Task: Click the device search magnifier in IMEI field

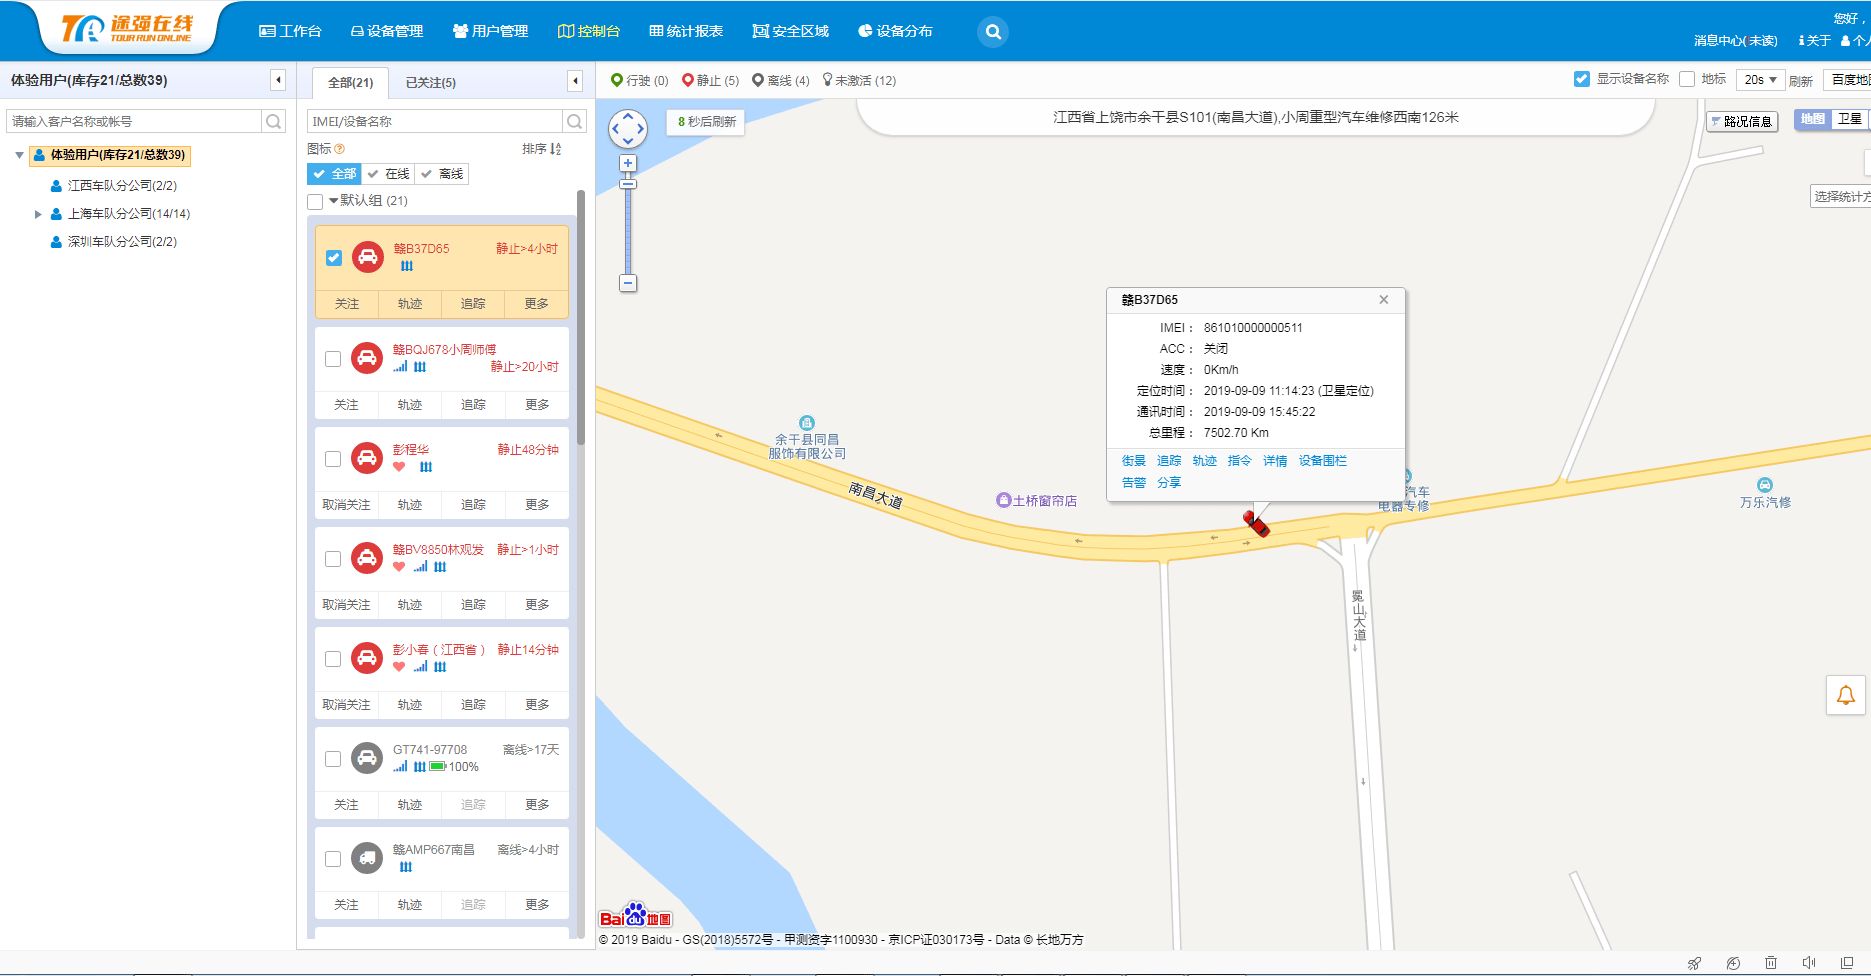Action: tap(574, 121)
